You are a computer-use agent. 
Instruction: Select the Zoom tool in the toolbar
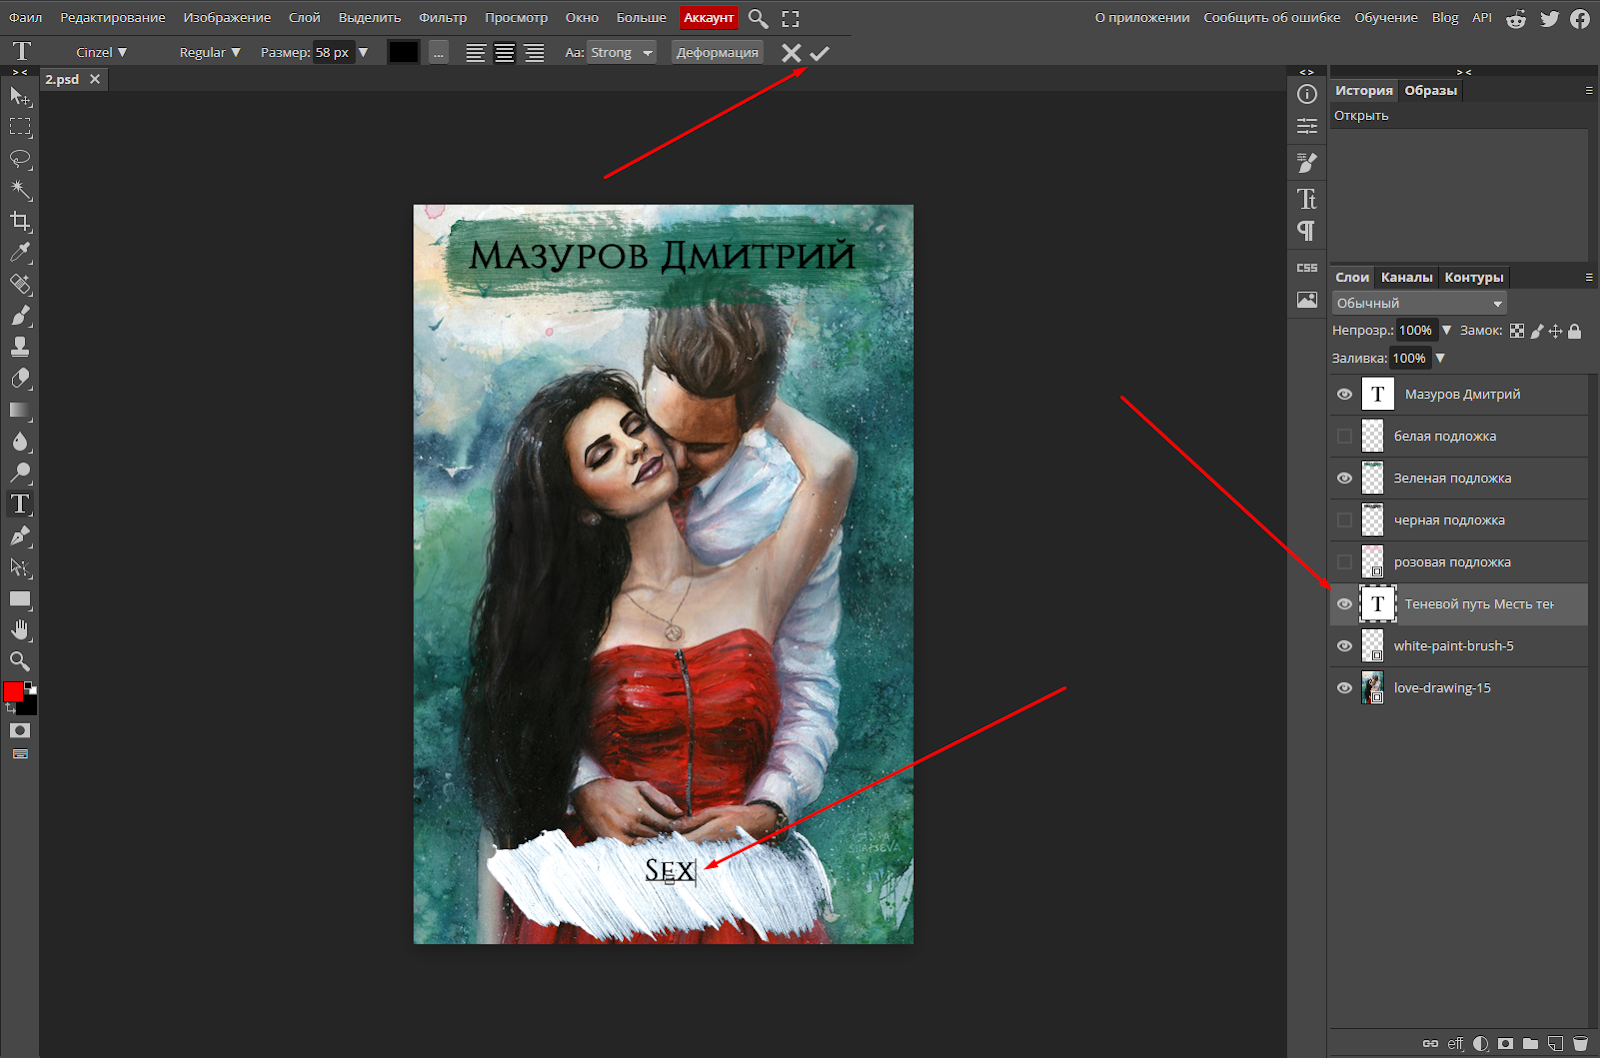click(20, 661)
